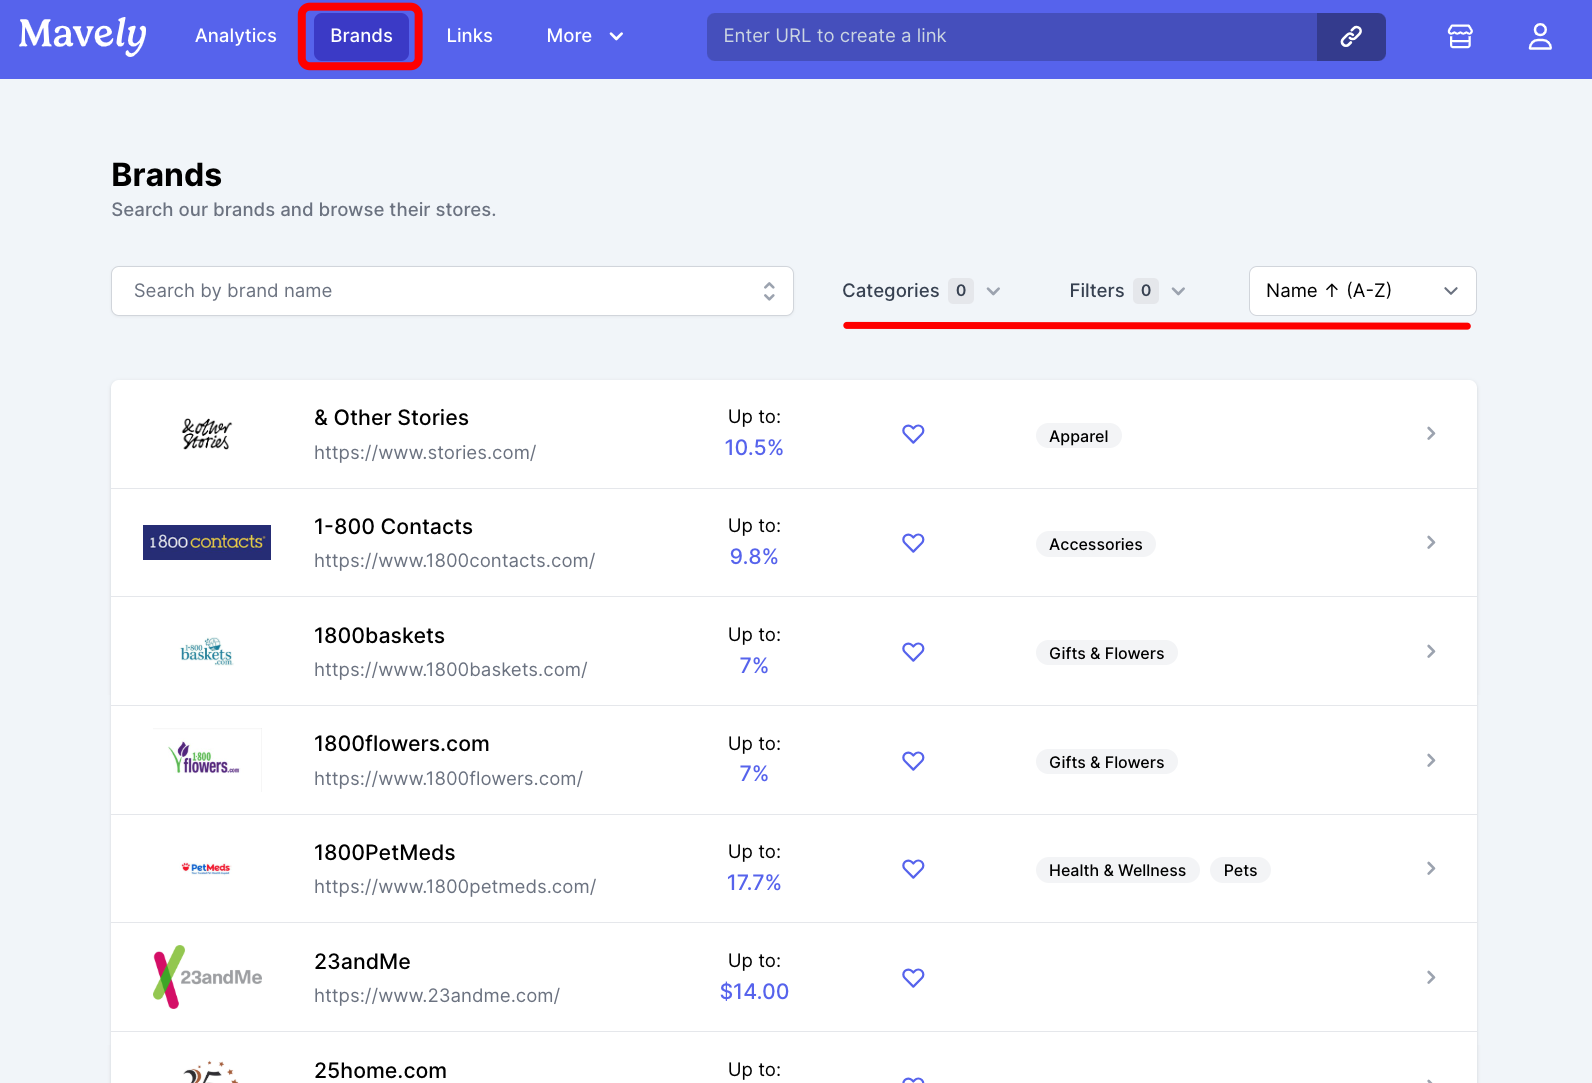Click the Links navigation item
Viewport: 1592px width, 1083px height.
click(x=469, y=36)
